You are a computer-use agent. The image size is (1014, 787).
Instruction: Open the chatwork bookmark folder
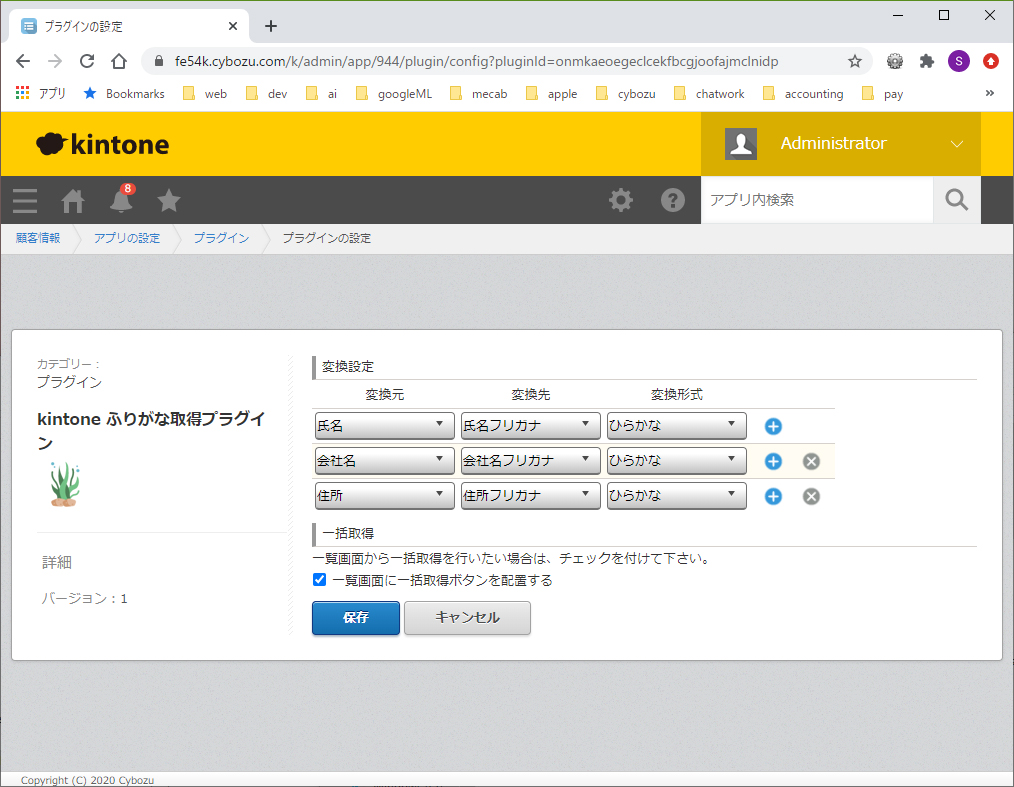(709, 94)
